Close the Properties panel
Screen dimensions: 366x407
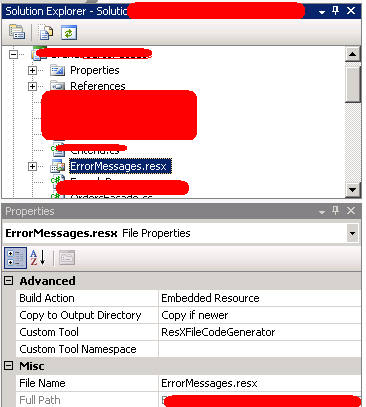[x=351, y=211]
